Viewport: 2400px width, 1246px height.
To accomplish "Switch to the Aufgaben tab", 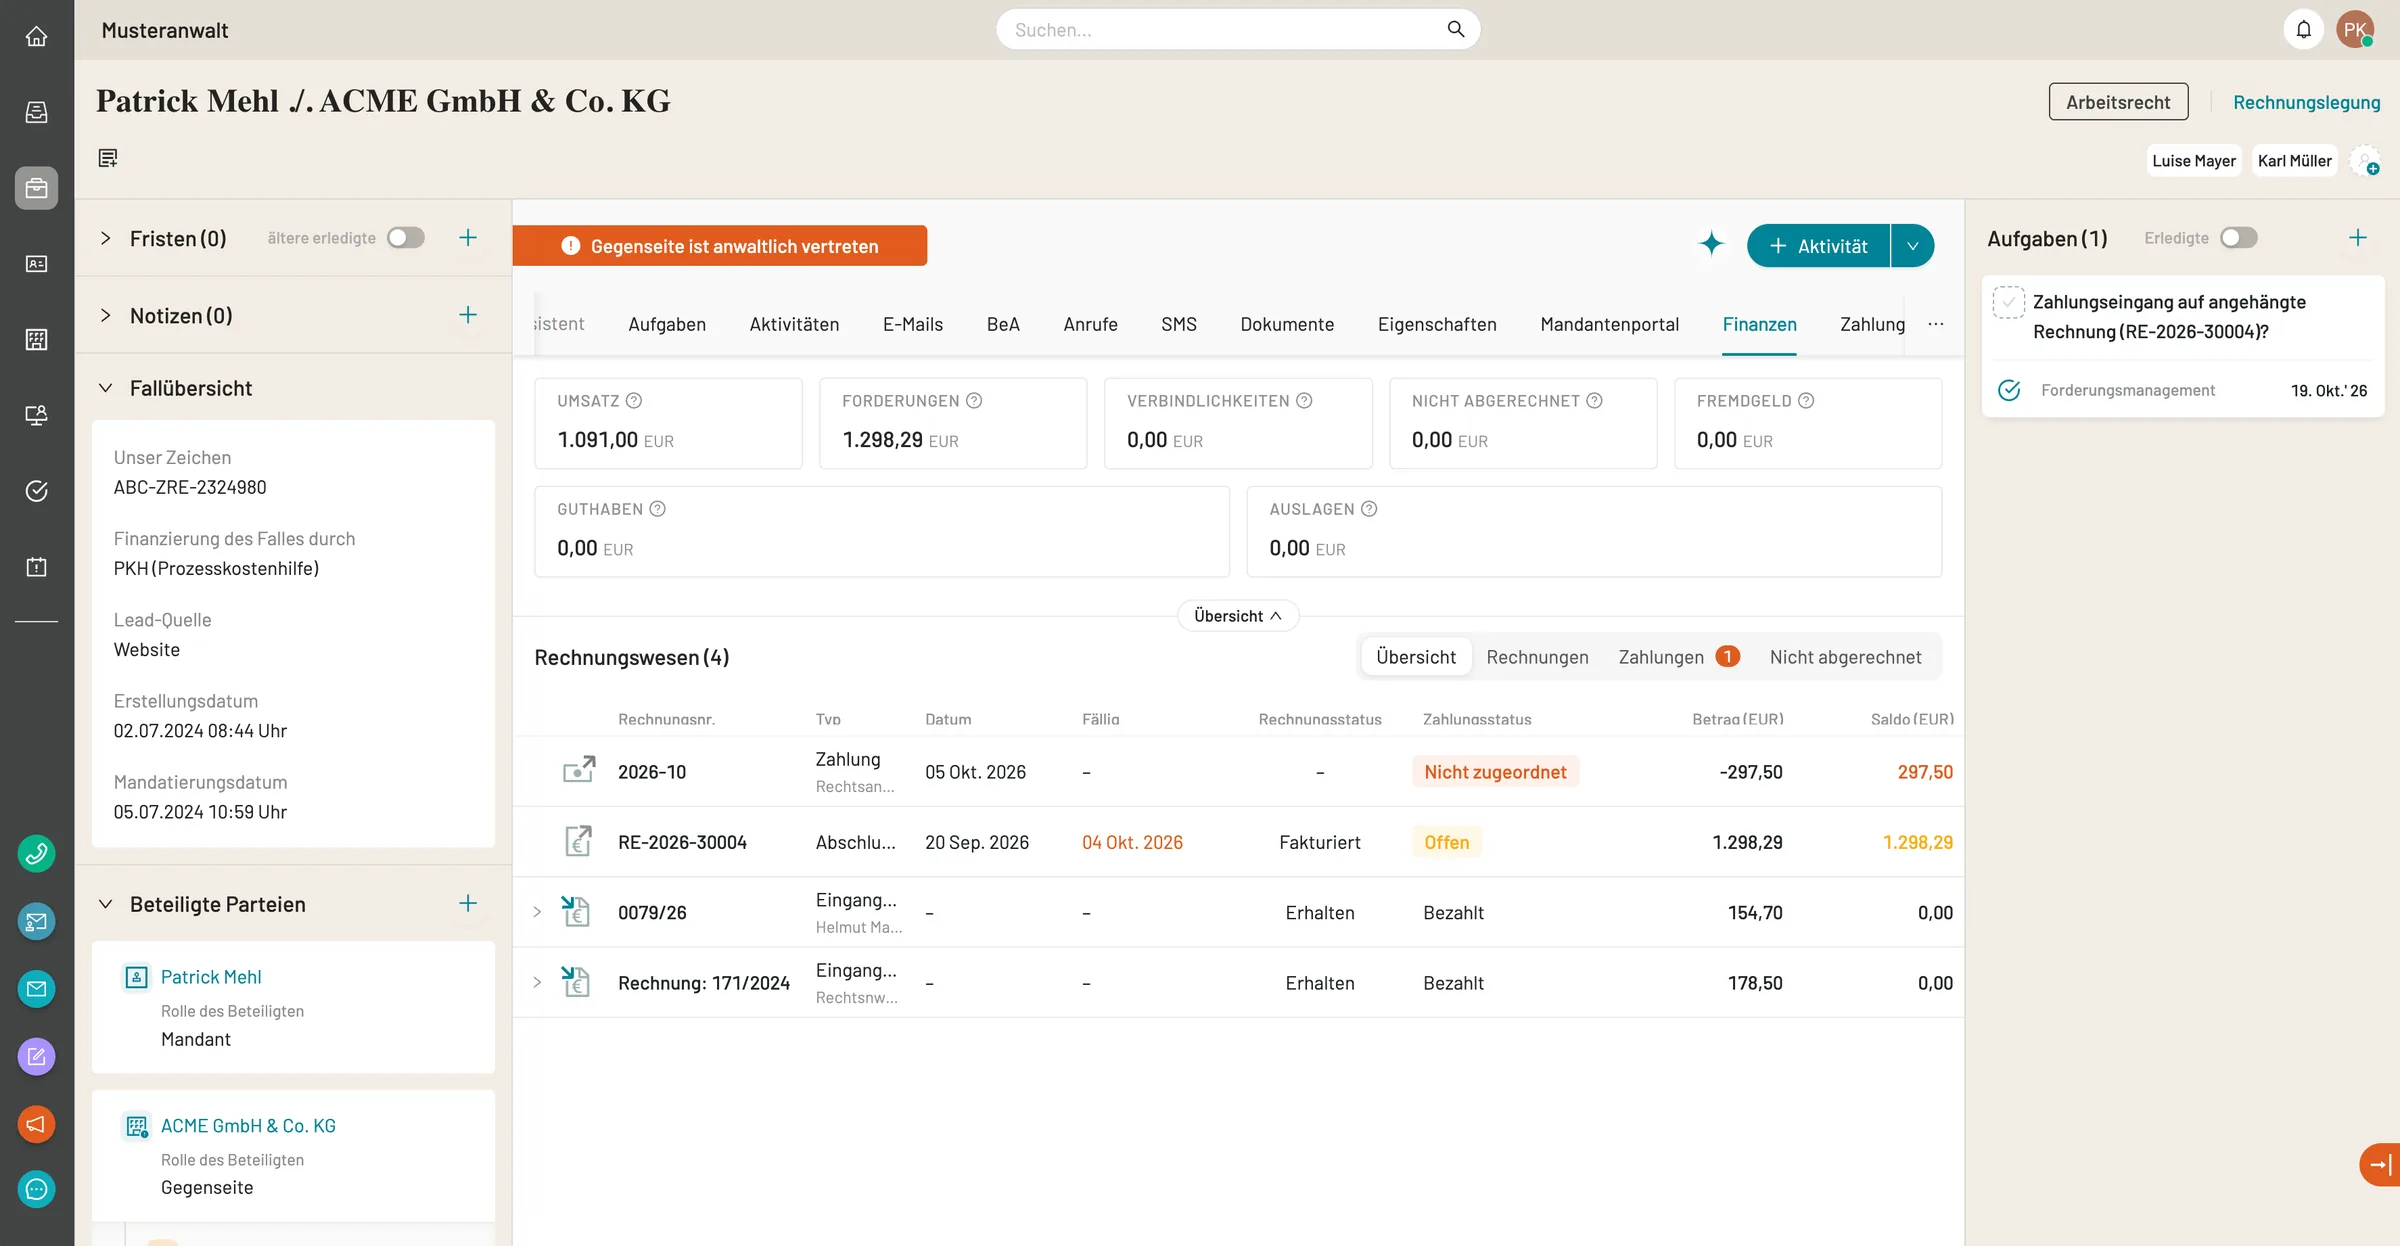I will [667, 324].
